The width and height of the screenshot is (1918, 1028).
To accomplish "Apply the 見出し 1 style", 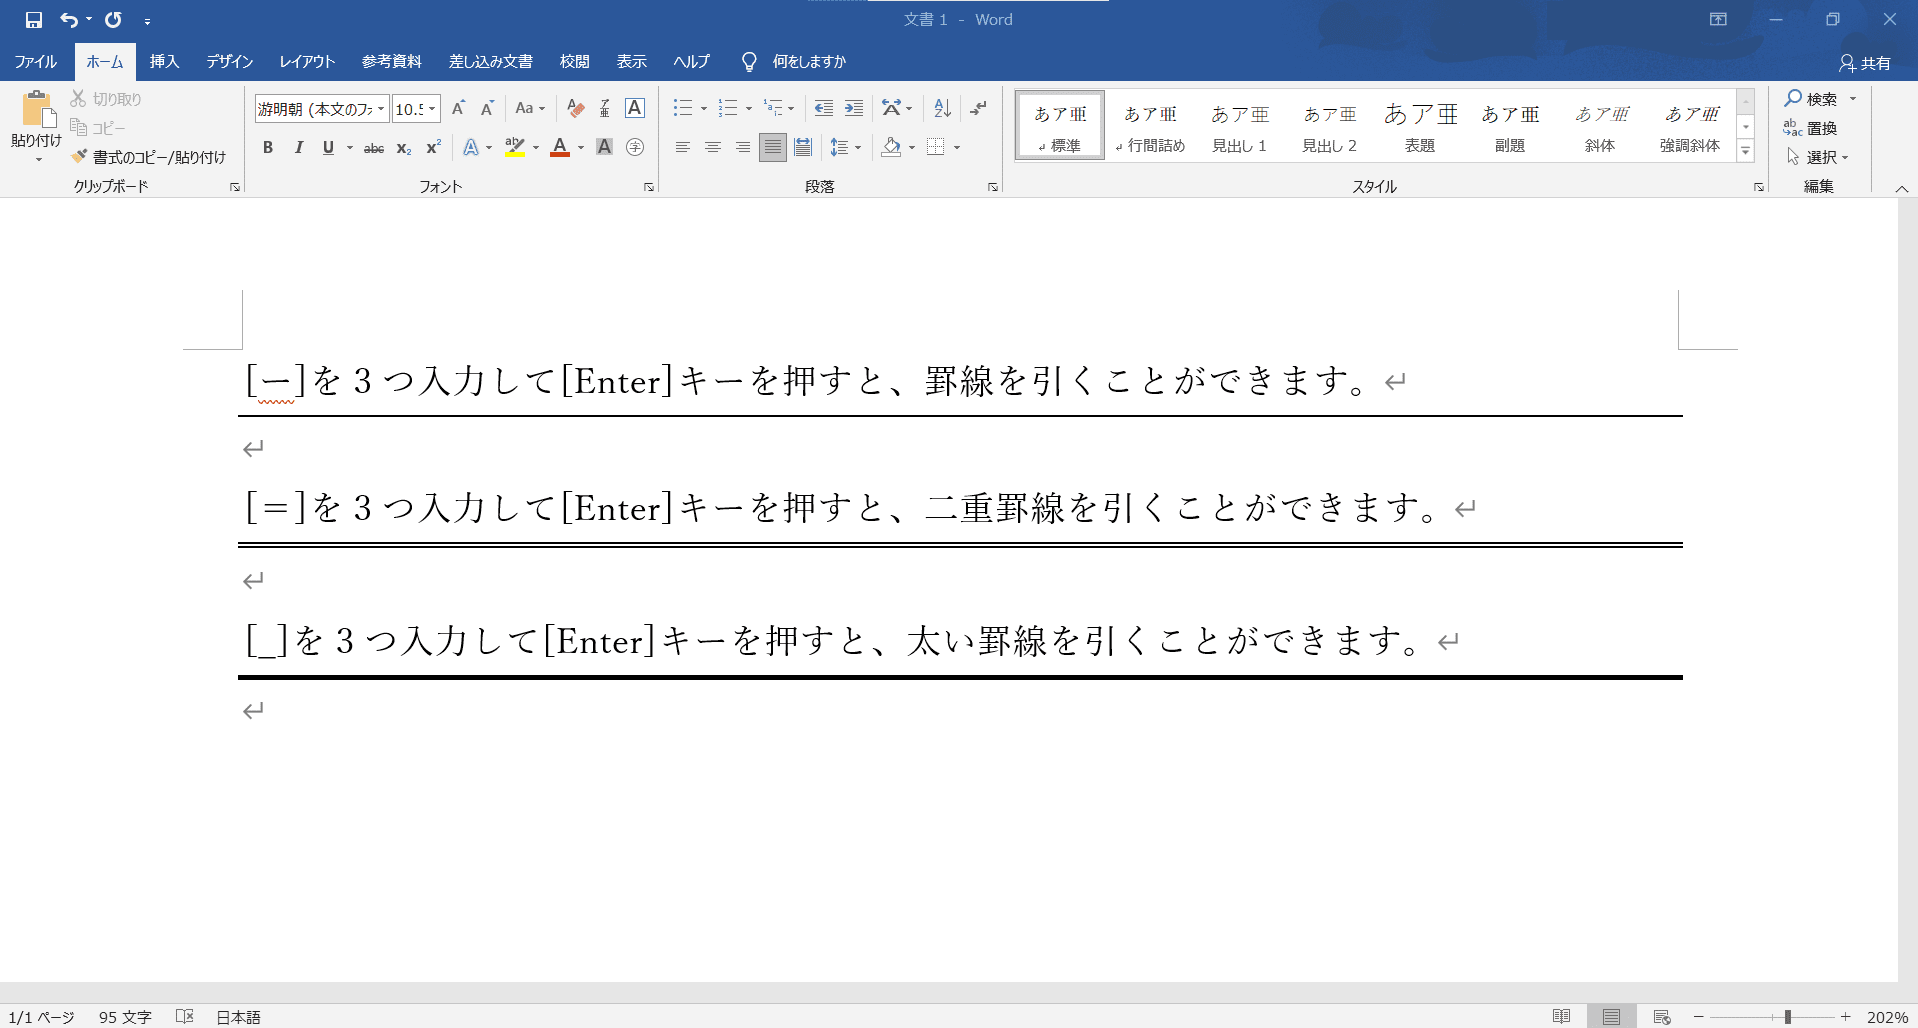I will point(1239,126).
